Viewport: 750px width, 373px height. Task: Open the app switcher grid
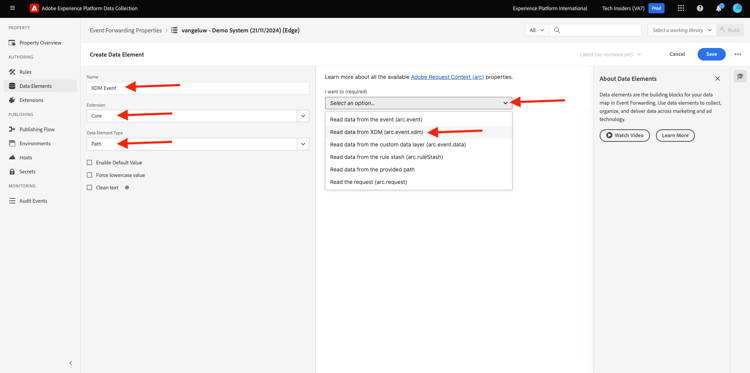pyautogui.click(x=681, y=8)
